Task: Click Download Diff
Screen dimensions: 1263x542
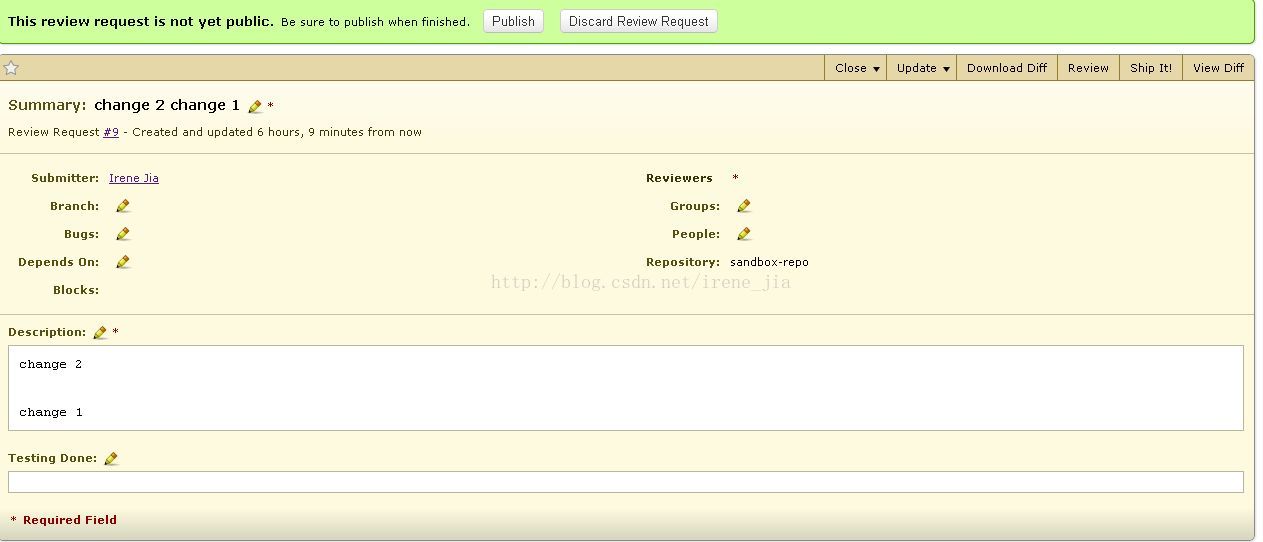Action: coord(1007,68)
